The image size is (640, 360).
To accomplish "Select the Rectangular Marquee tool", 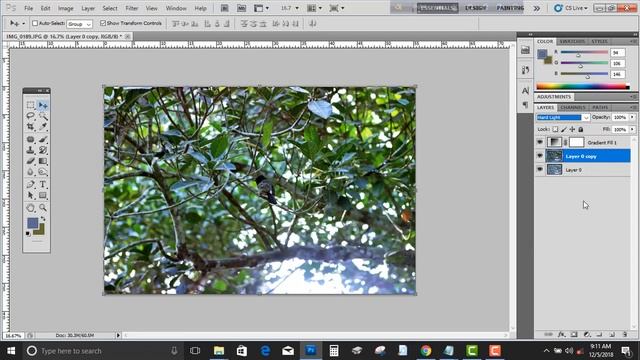I will pyautogui.click(x=31, y=105).
